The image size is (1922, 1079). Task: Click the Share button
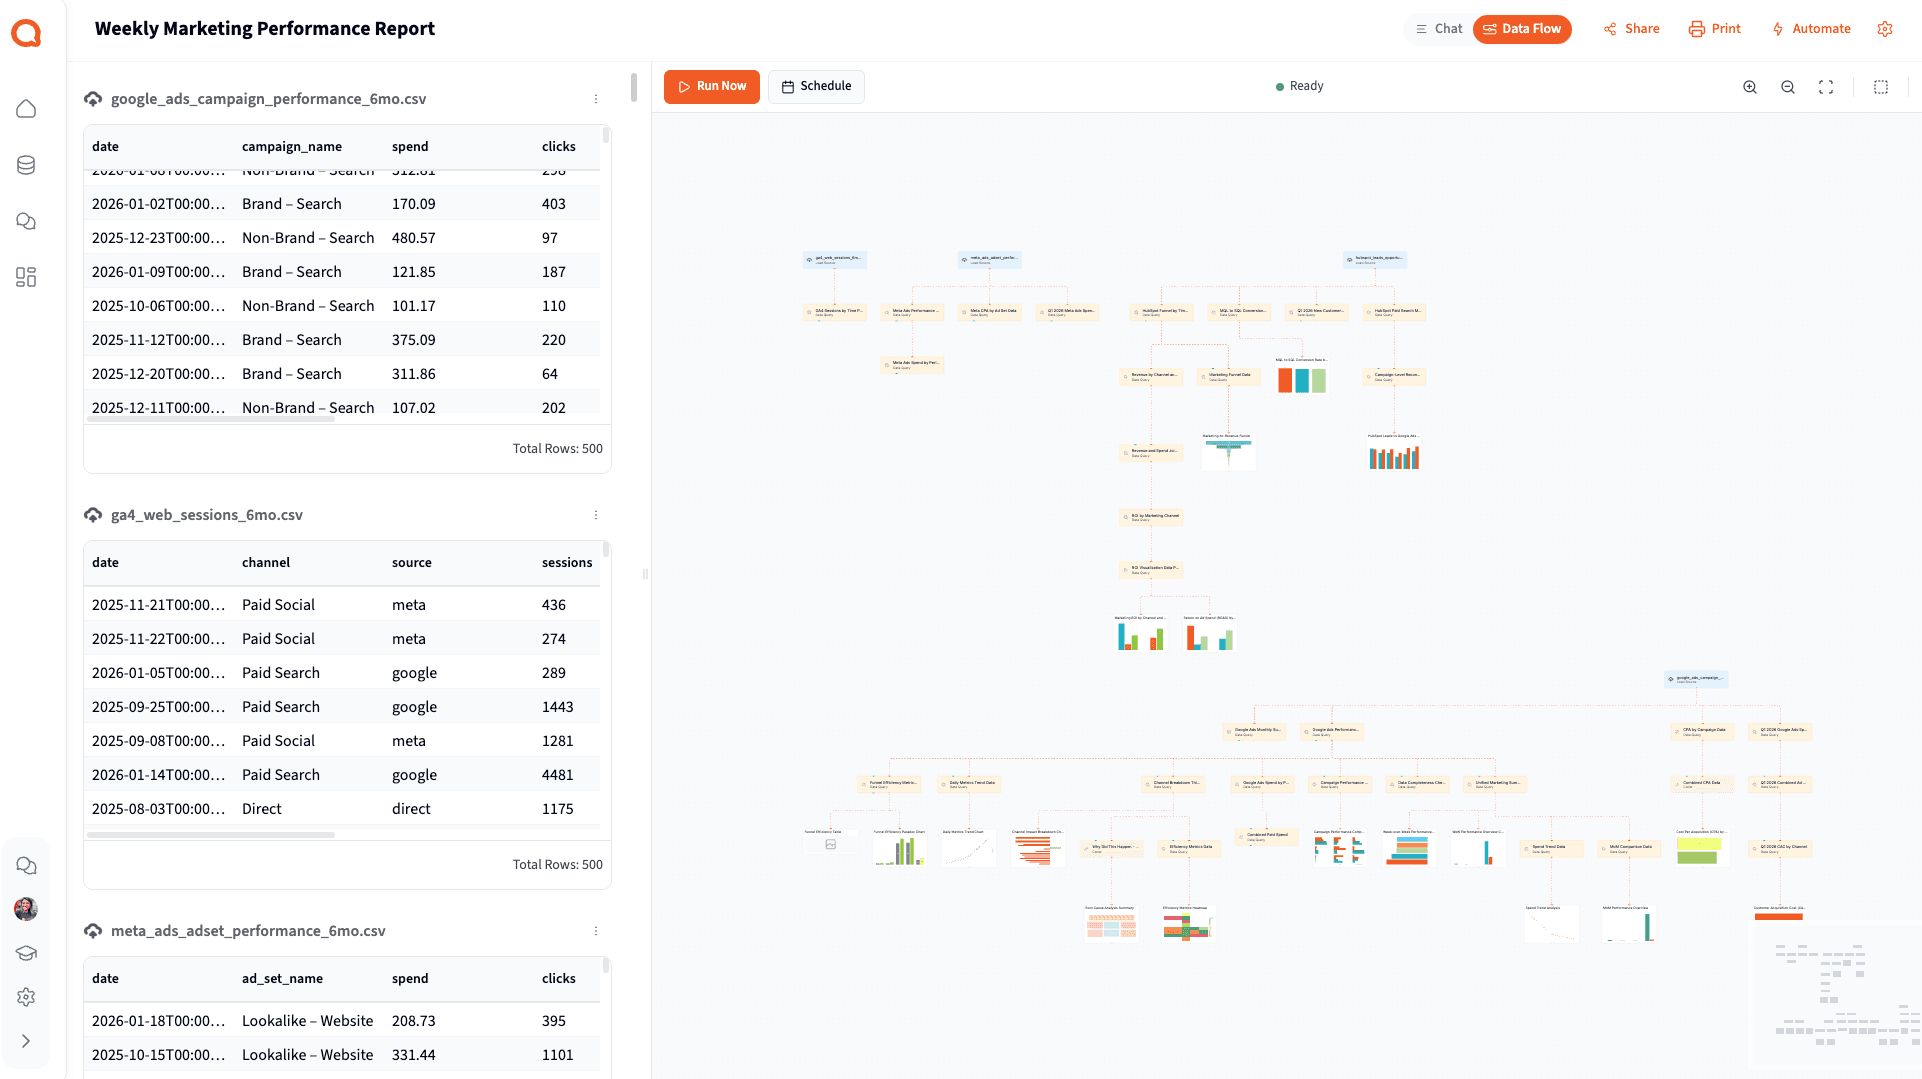pos(1632,29)
